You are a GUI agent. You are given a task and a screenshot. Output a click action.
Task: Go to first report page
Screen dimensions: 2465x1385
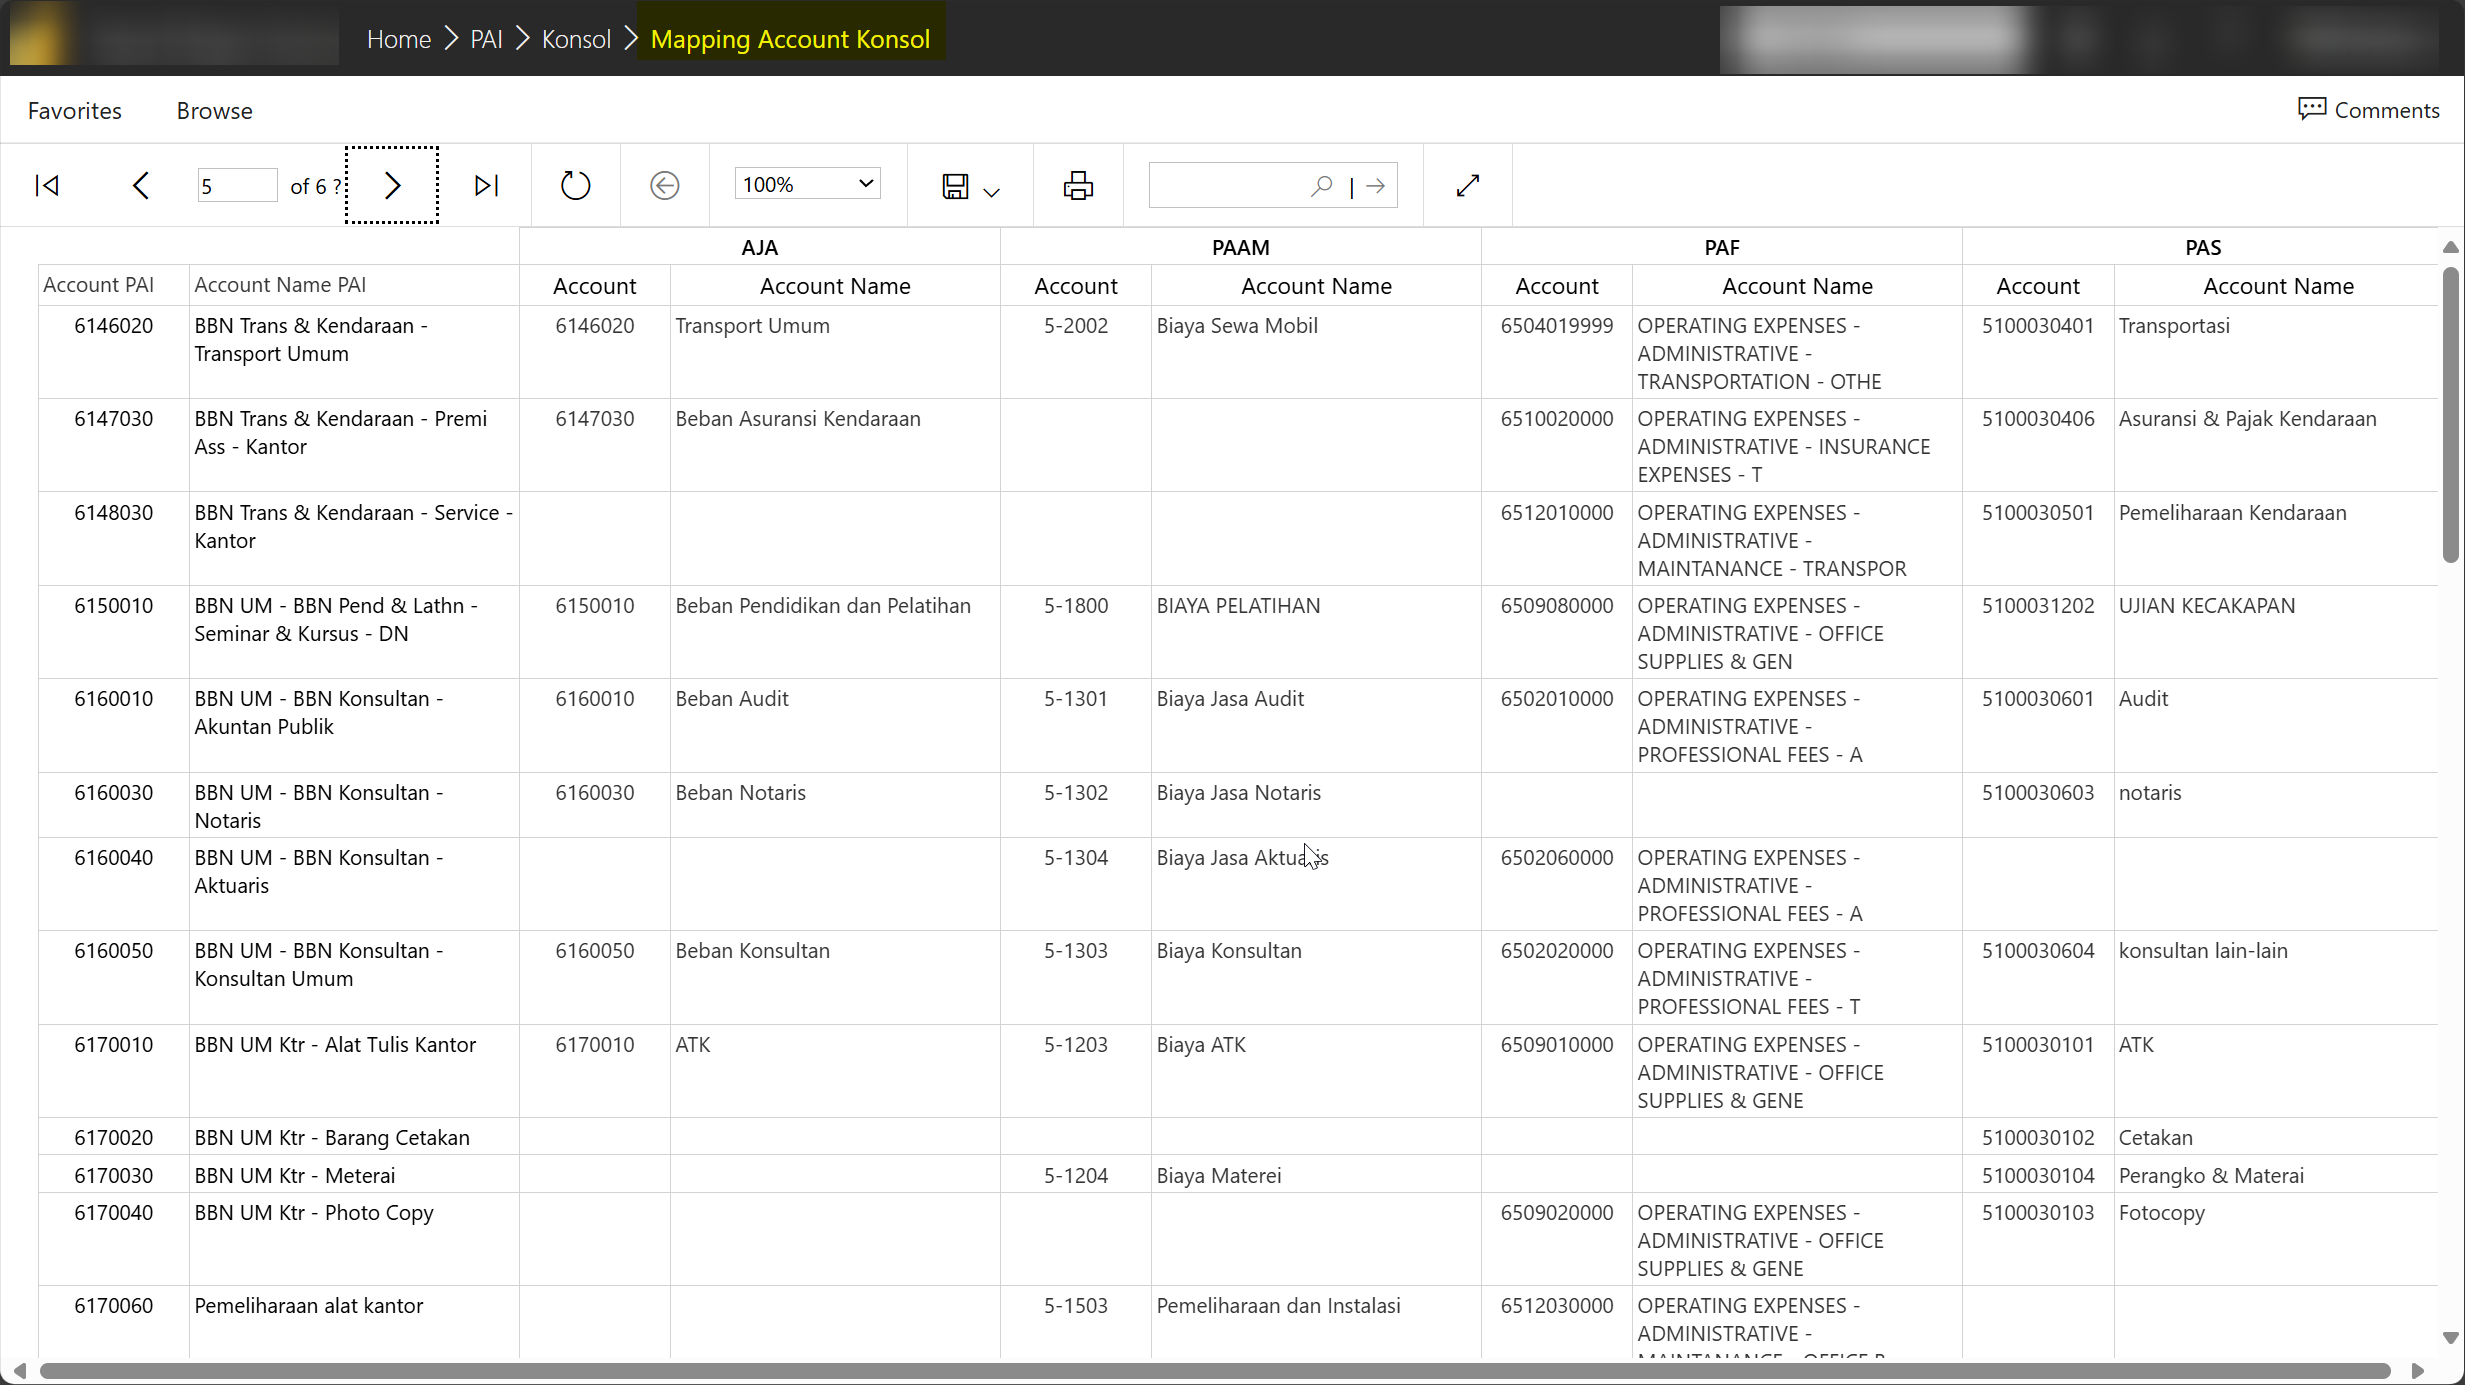pos(47,186)
